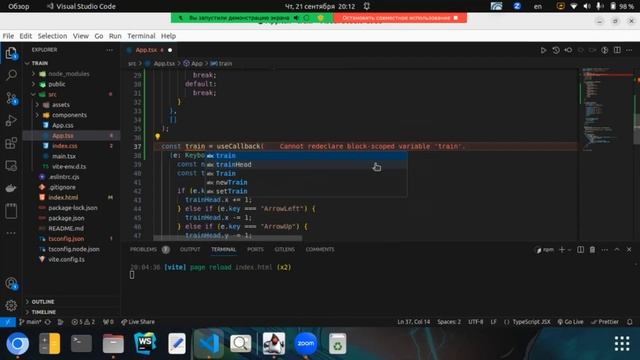Click Prettier in status bar
The height and width of the screenshot is (360, 640).
coord(605,322)
